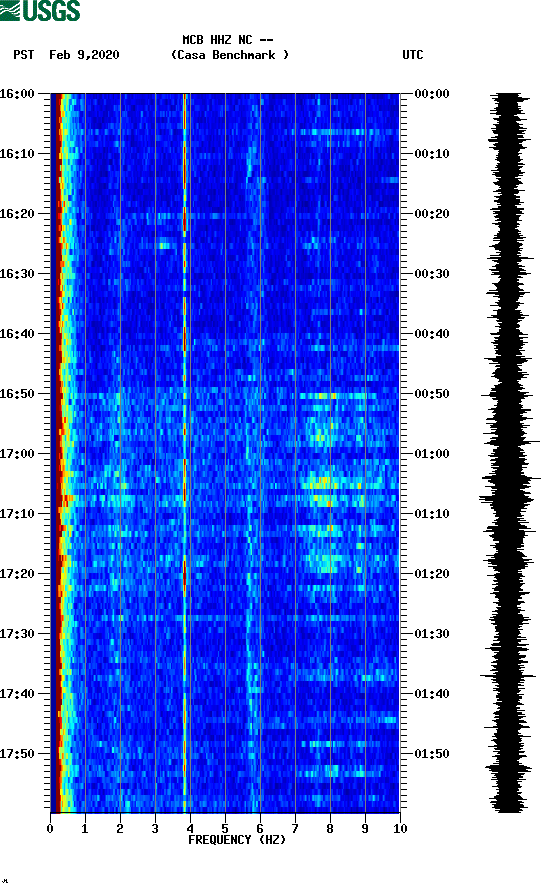Click the 17:10 PST time label

click(x=17, y=514)
